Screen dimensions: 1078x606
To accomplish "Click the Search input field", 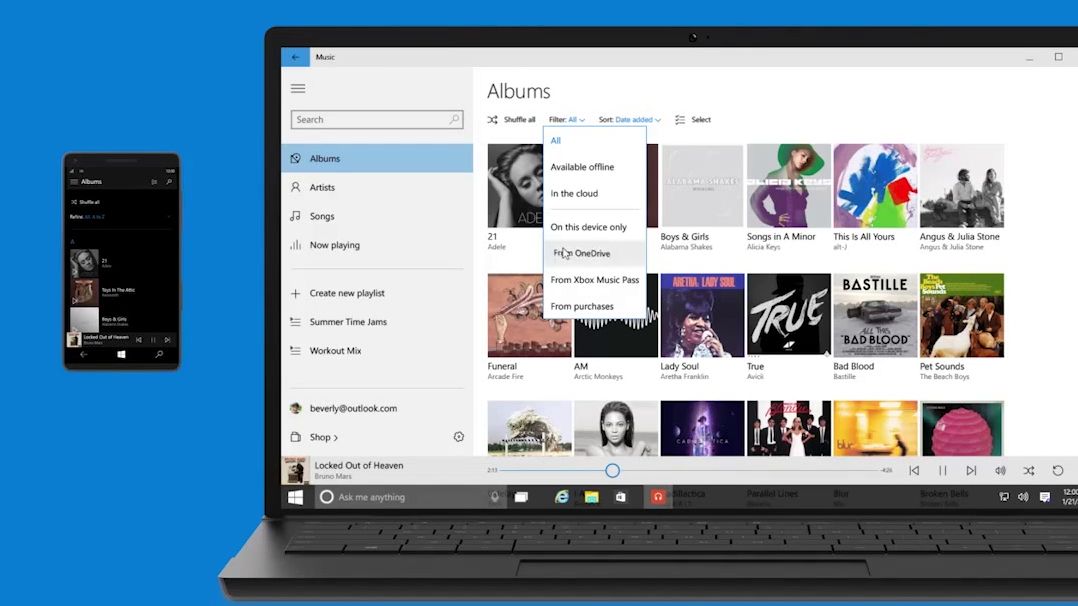I will coord(377,120).
